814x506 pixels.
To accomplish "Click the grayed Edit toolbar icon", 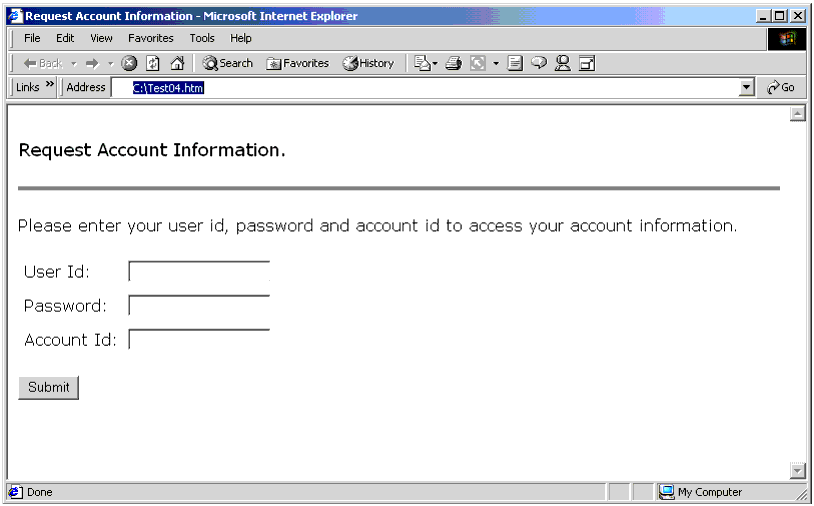I will (478, 63).
